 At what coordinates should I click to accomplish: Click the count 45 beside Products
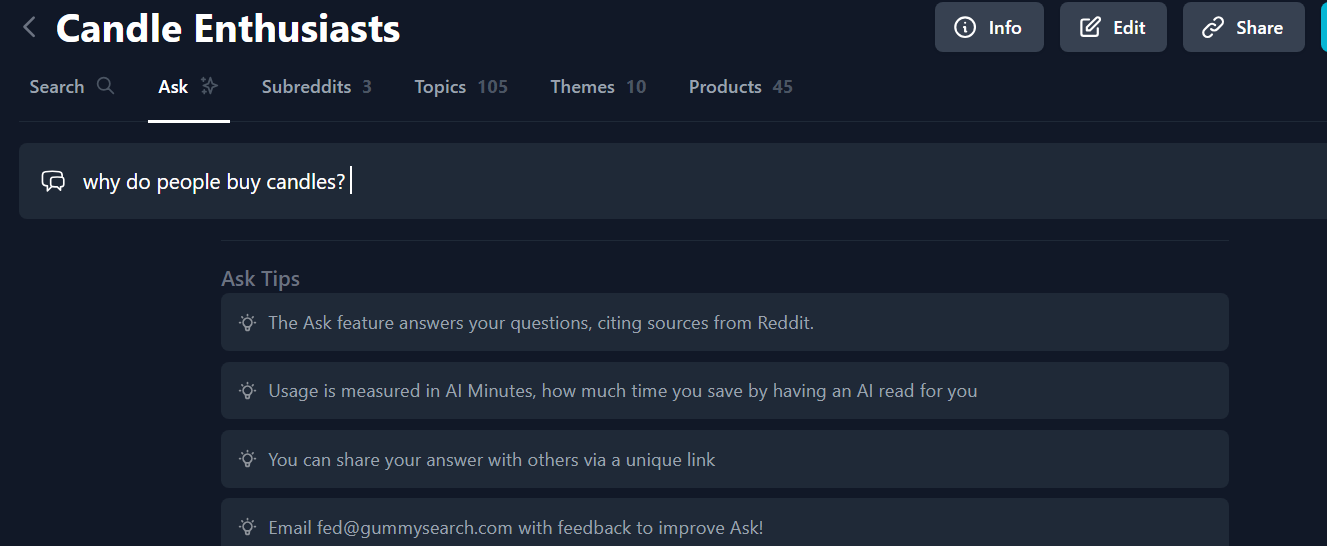coord(782,87)
